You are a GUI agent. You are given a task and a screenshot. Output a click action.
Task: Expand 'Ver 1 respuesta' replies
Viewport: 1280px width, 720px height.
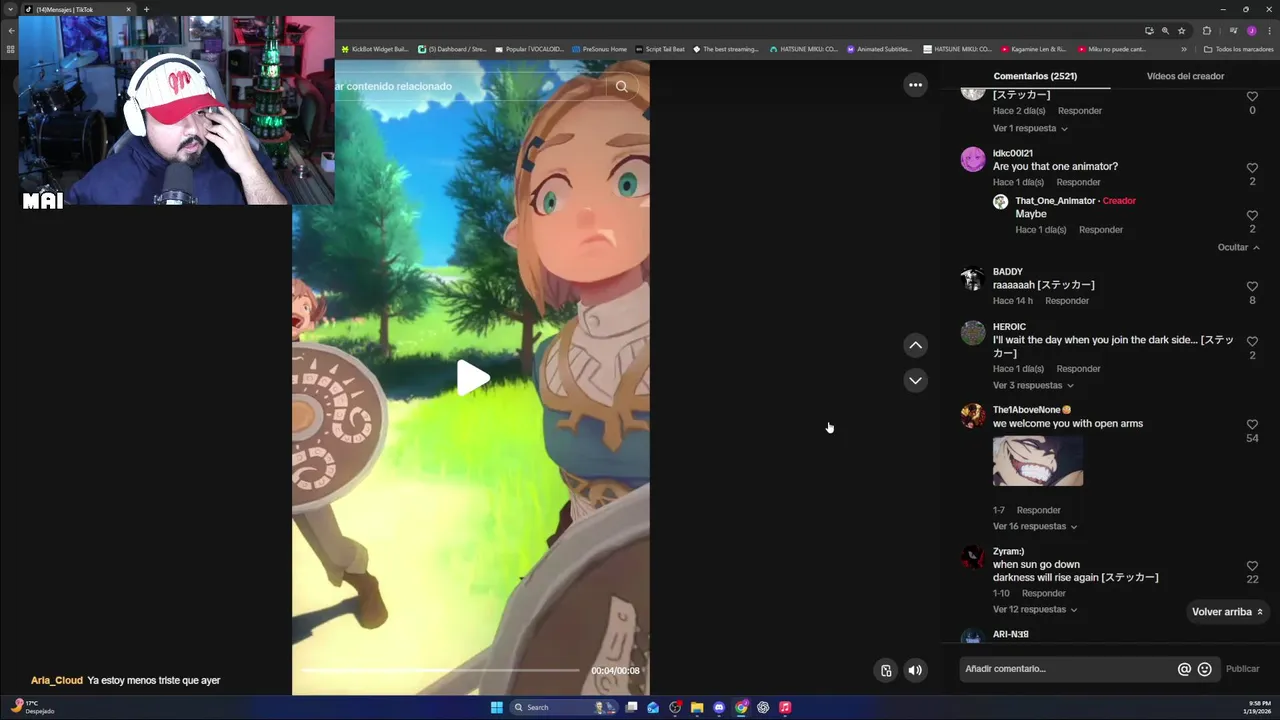(1030, 128)
